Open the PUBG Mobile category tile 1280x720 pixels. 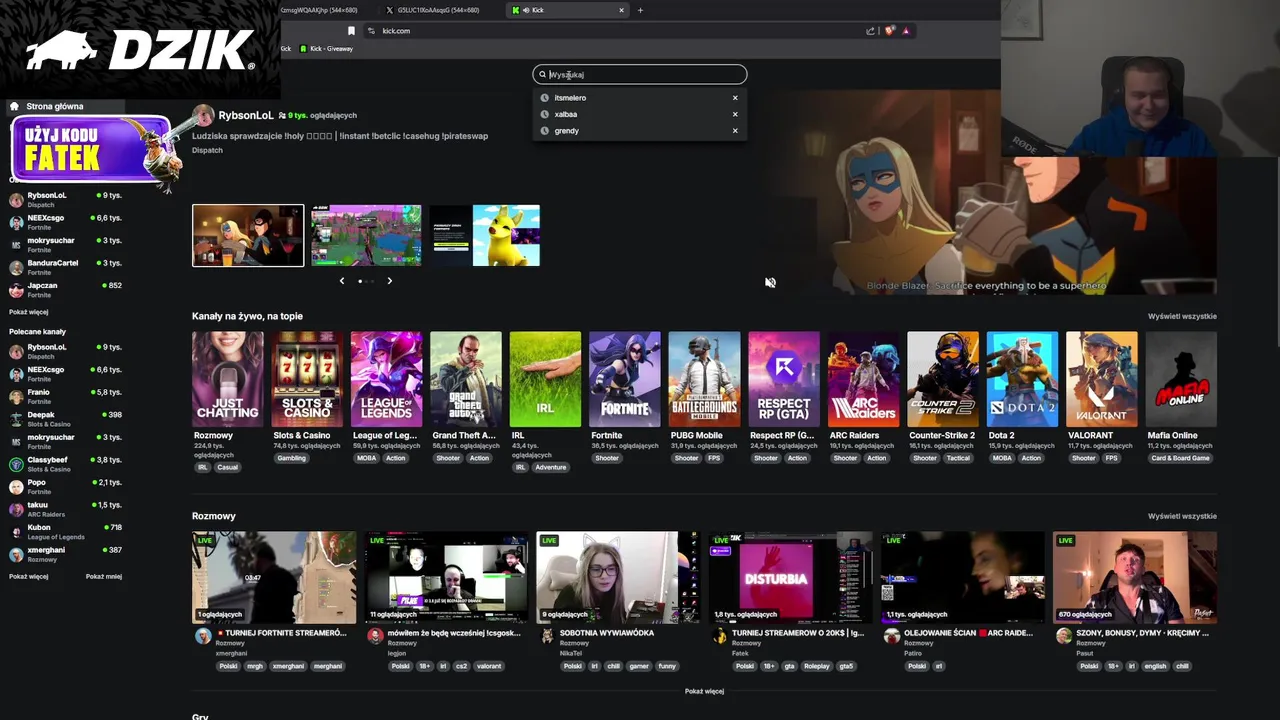tap(704, 380)
